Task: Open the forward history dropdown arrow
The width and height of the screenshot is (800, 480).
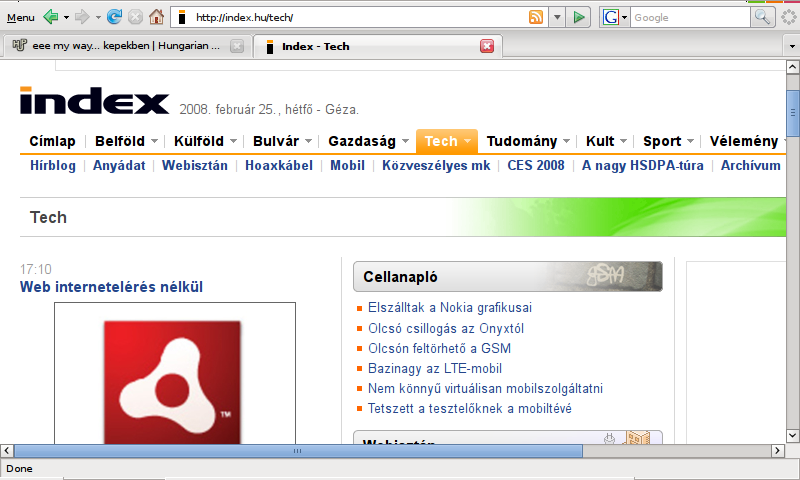Action: click(98, 17)
